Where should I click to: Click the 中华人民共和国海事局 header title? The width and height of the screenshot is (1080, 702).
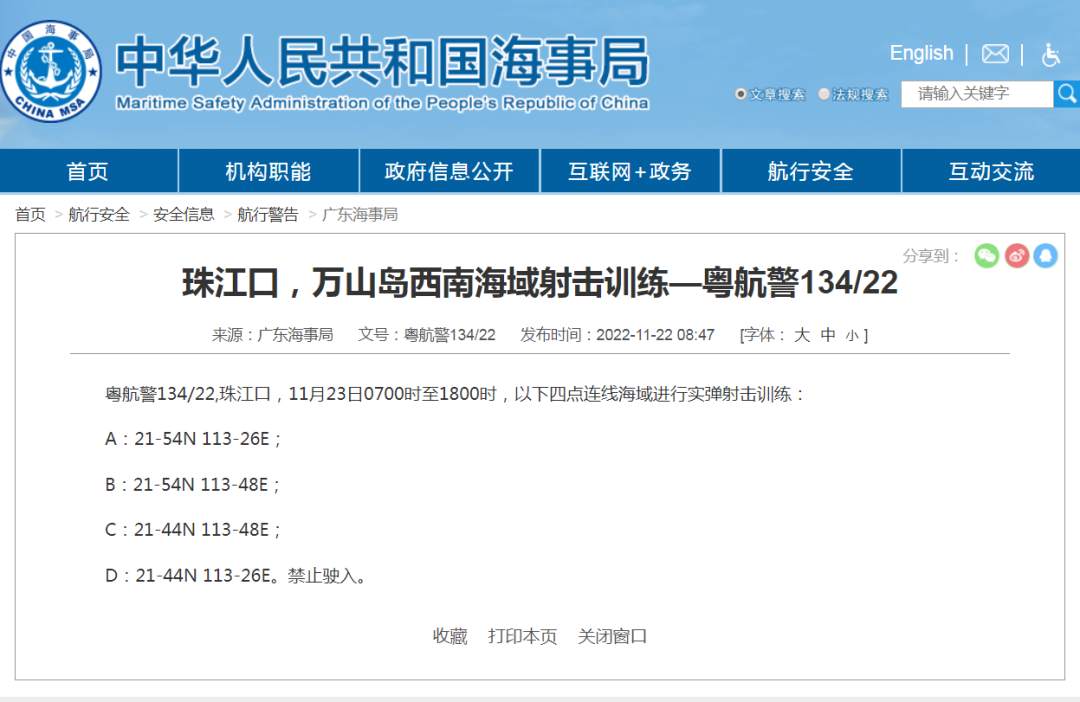coord(382,61)
